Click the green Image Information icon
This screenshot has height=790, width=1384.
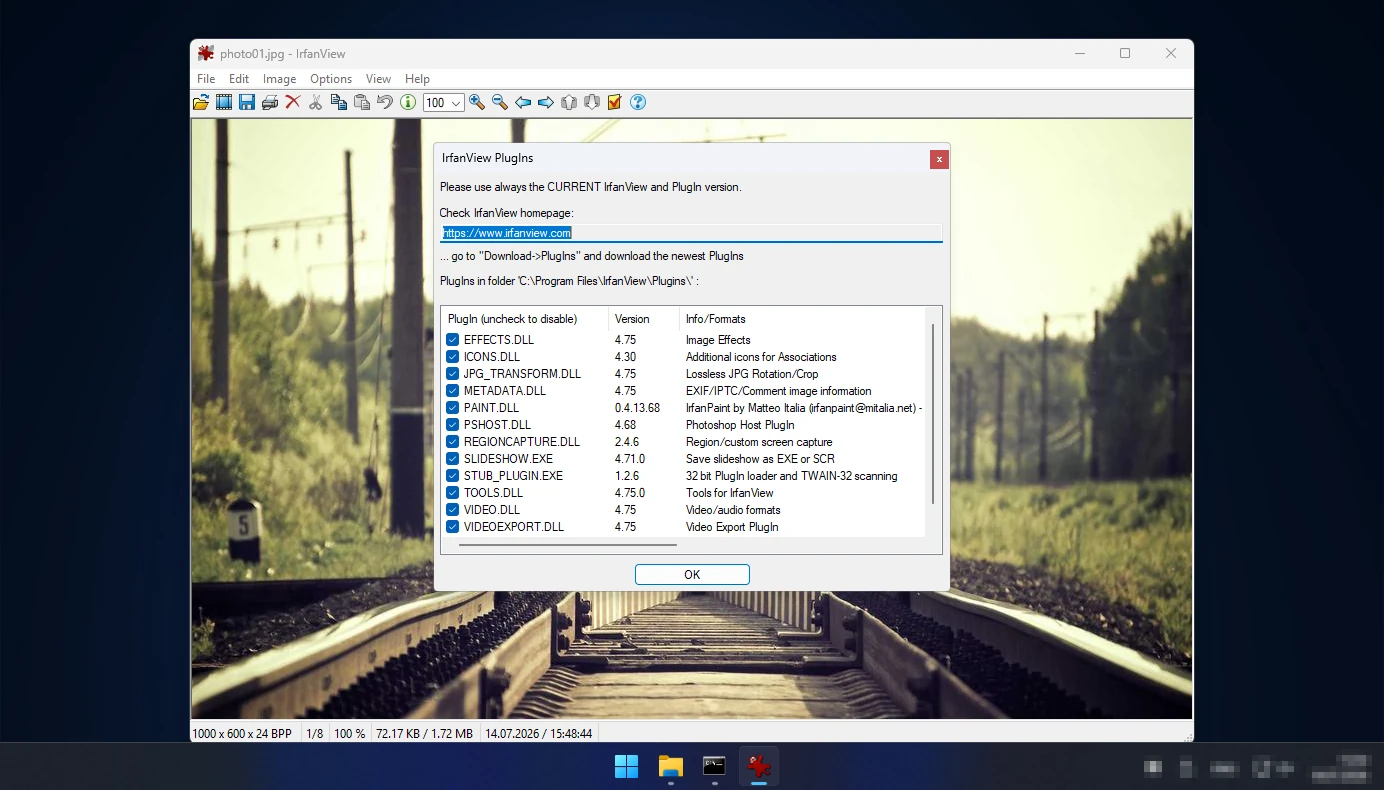408,102
